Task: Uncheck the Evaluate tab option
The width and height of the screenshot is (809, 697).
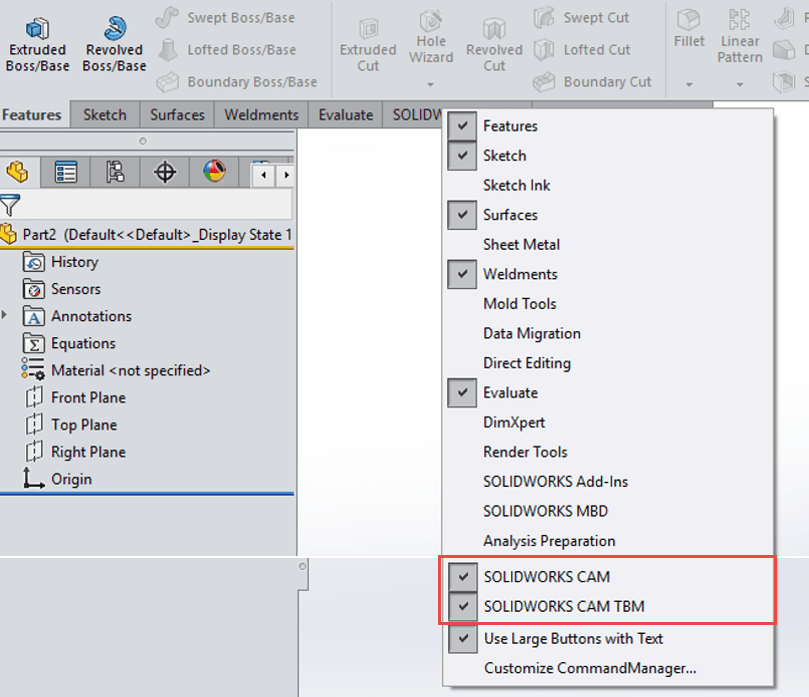Action: (x=462, y=393)
